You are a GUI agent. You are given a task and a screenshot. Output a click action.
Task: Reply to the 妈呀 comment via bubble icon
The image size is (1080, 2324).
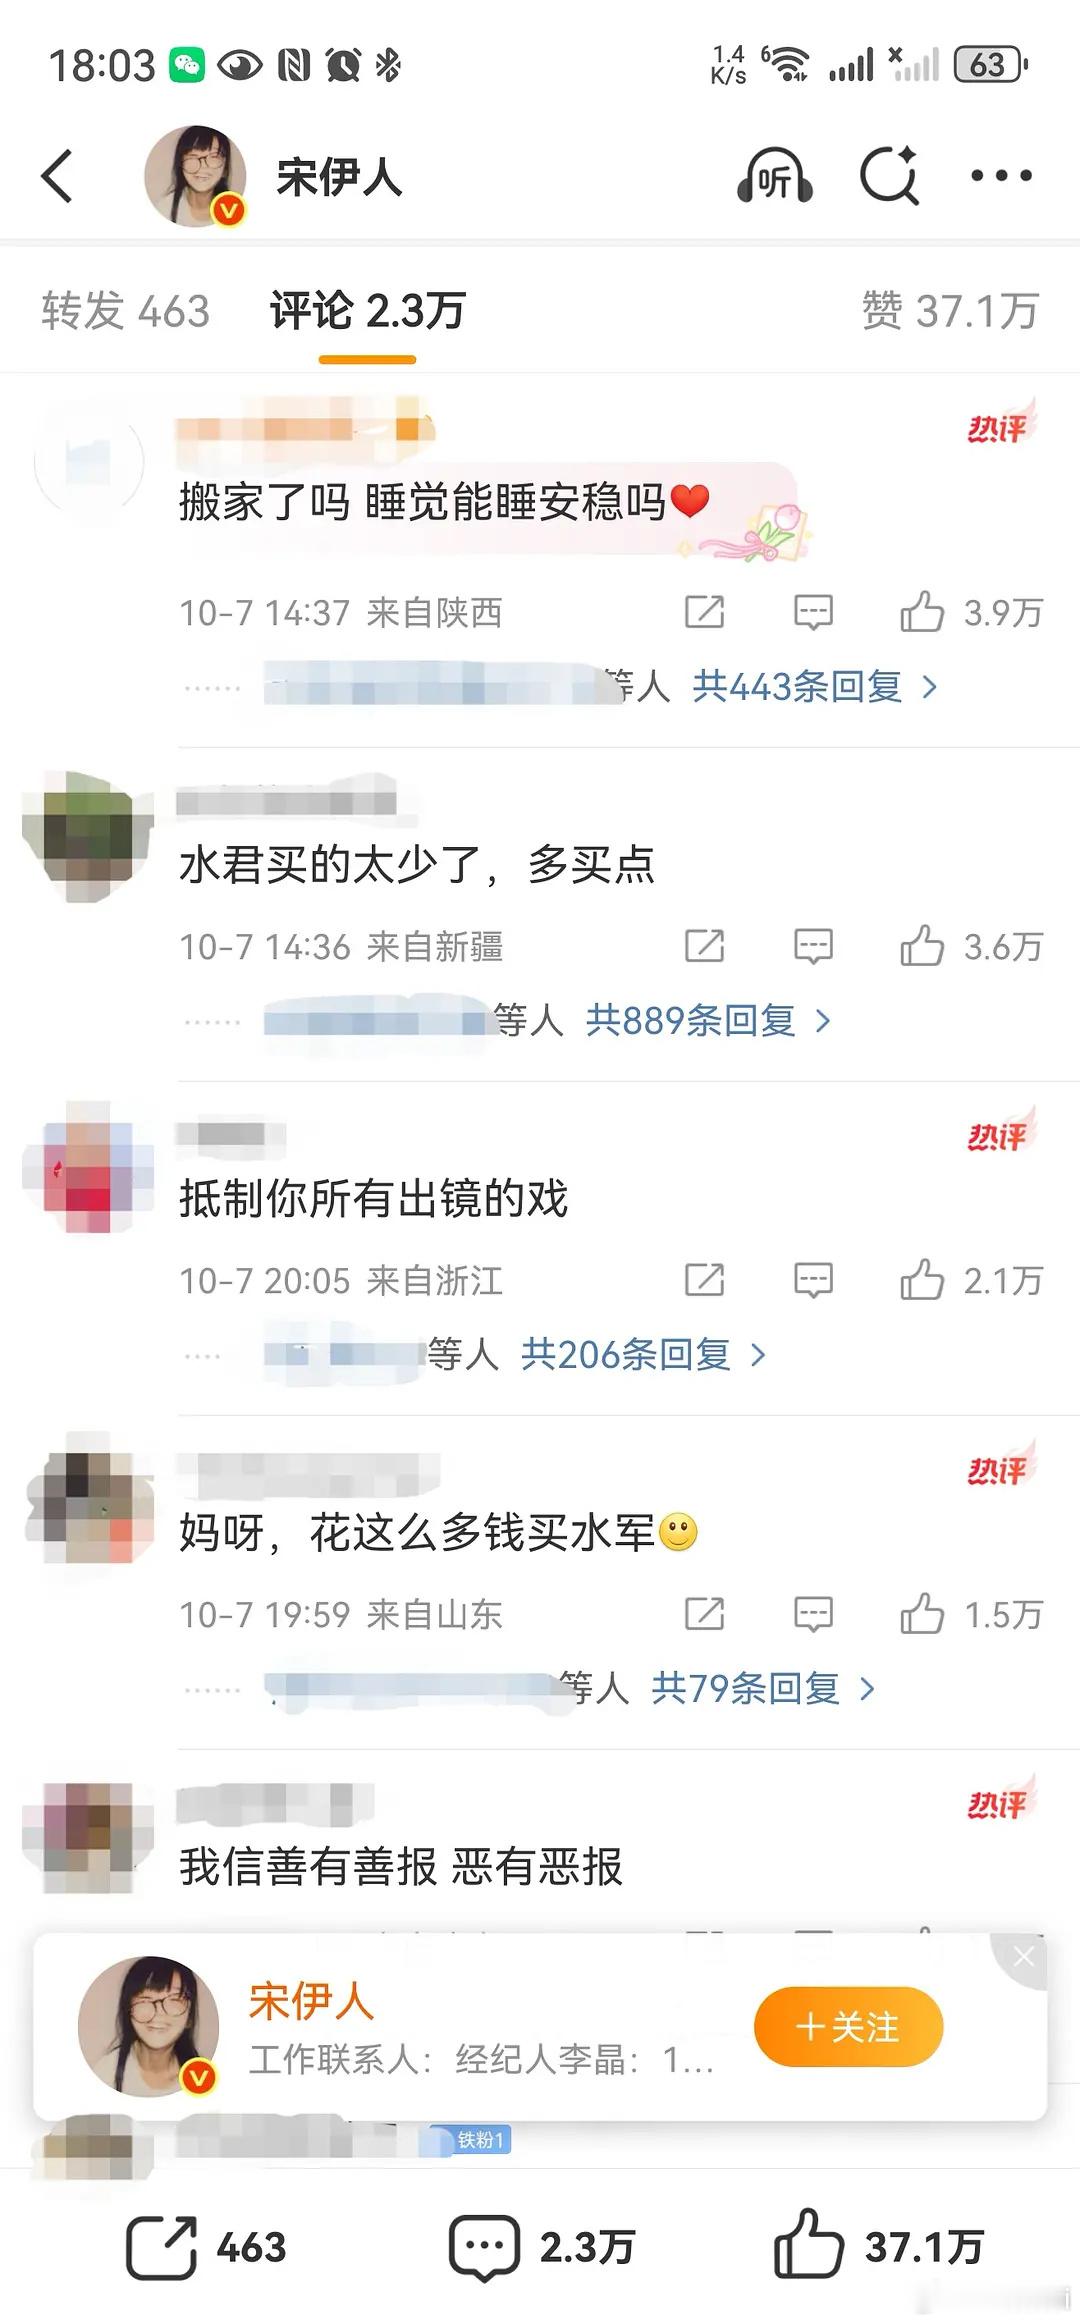(813, 1614)
